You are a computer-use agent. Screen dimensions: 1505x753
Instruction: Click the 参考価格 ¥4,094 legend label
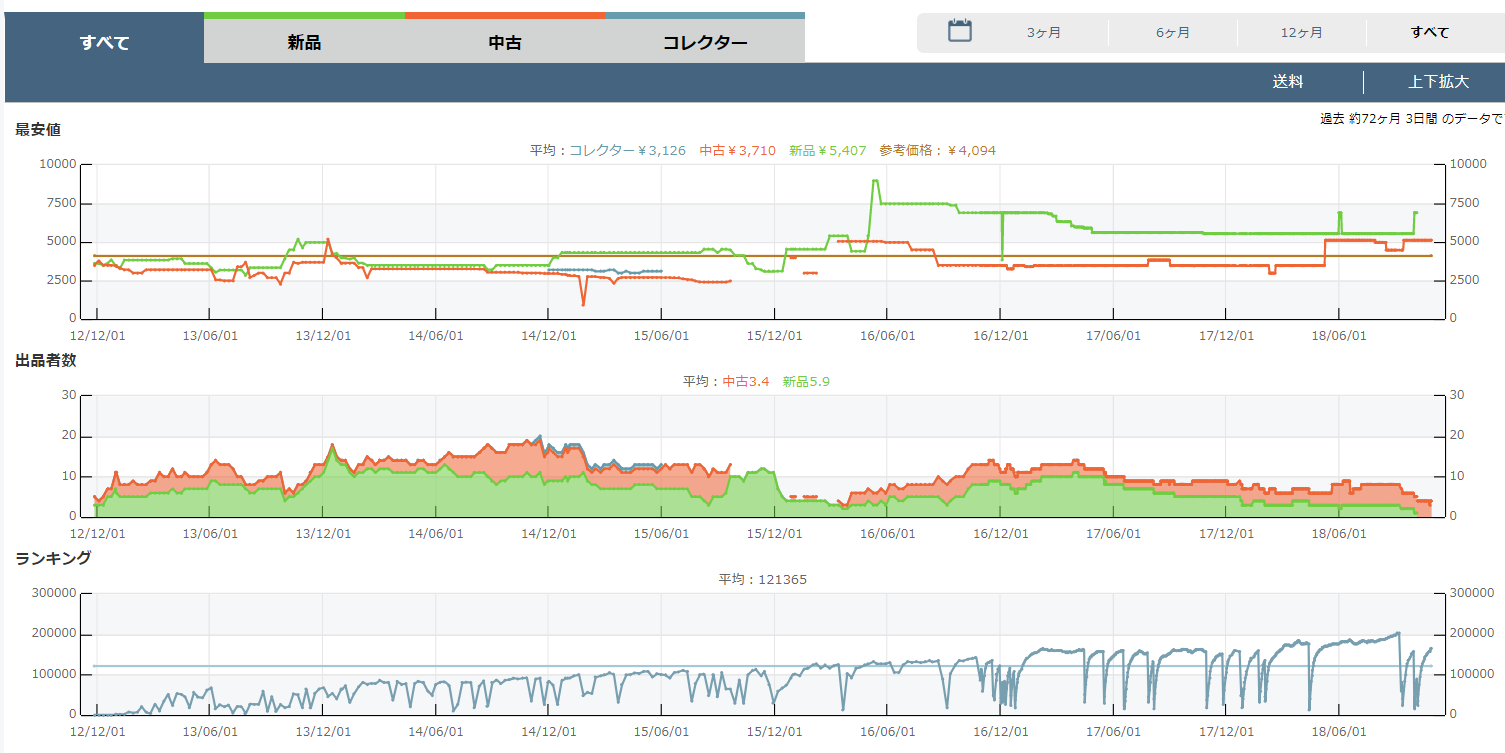click(x=937, y=151)
